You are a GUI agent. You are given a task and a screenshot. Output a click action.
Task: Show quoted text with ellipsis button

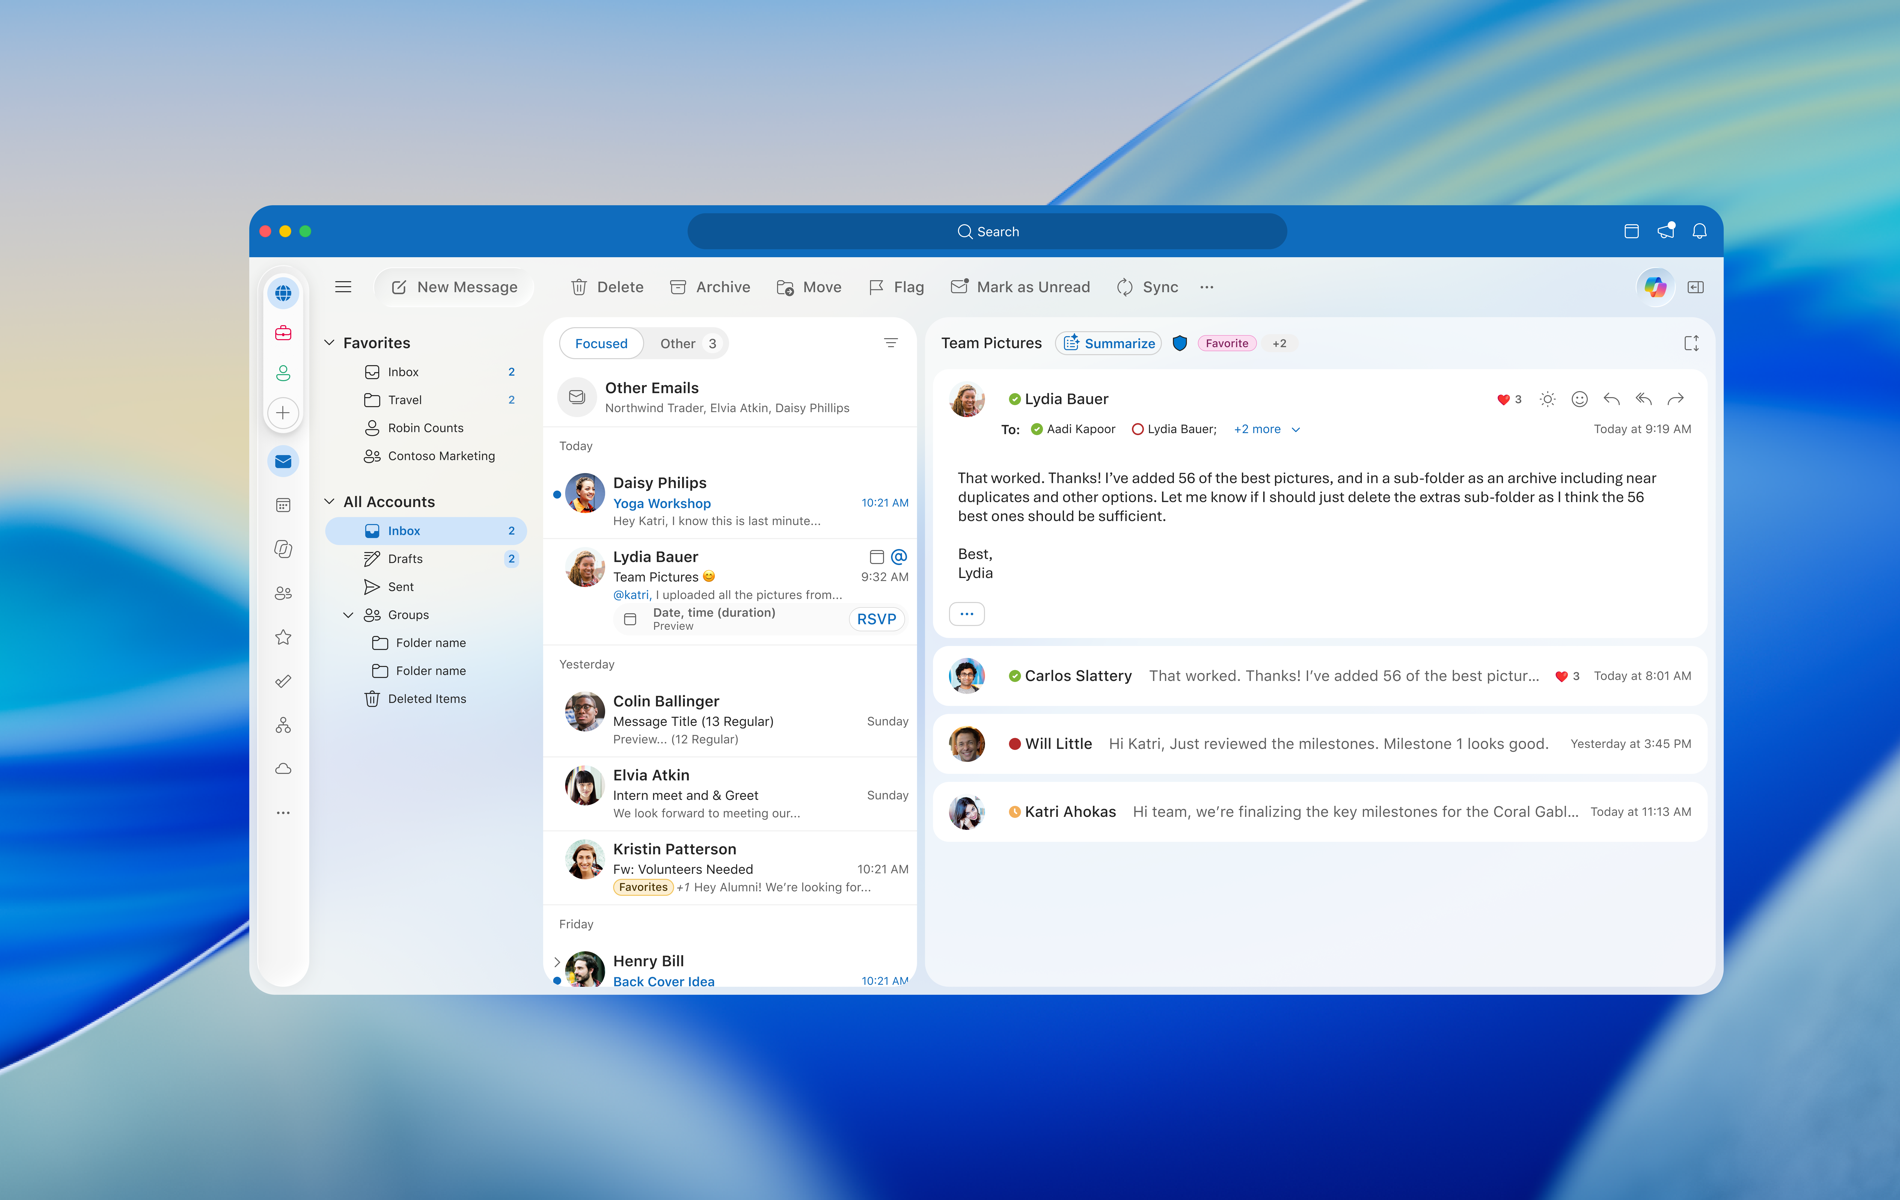coord(967,614)
